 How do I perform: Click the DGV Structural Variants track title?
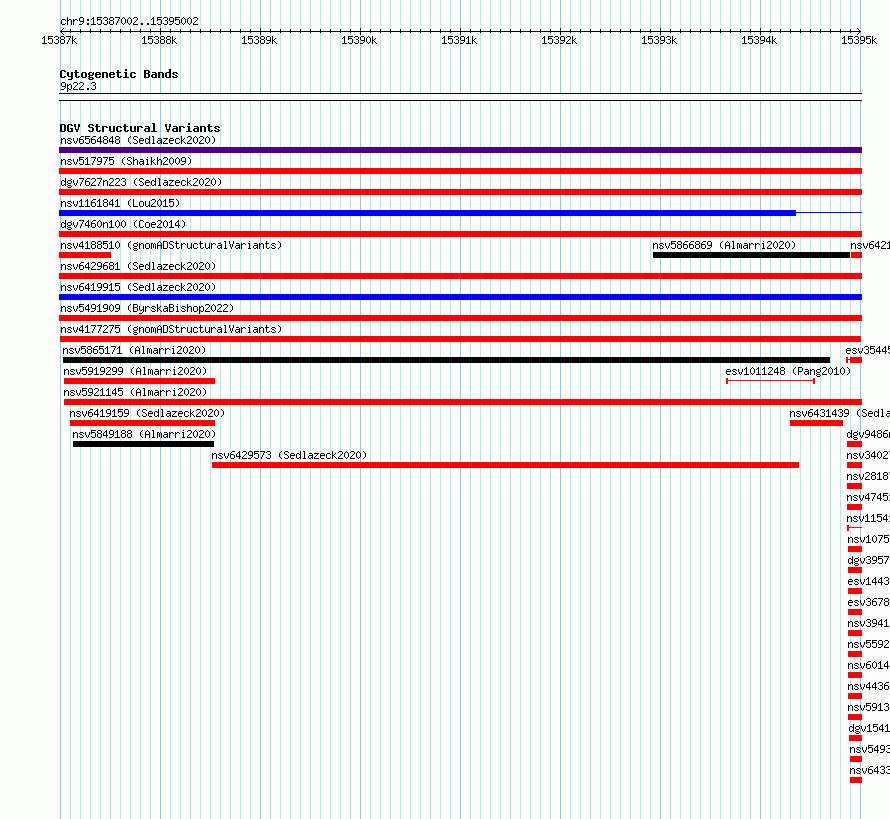tap(140, 128)
